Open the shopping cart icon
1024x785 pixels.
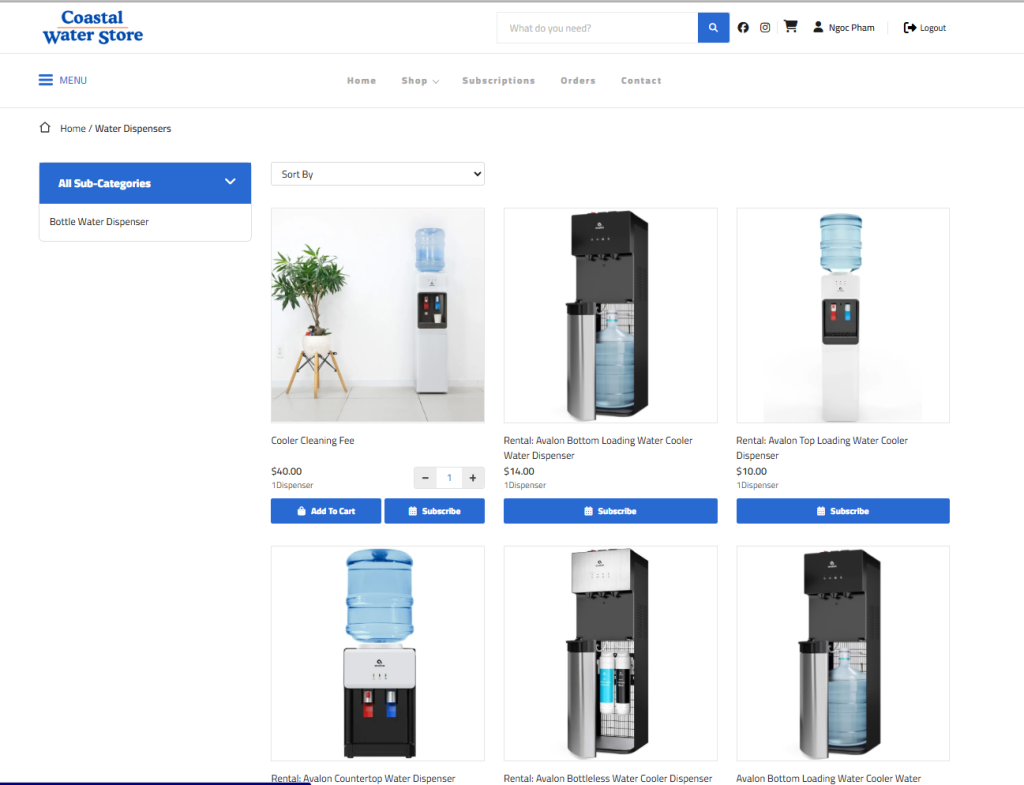pos(790,27)
